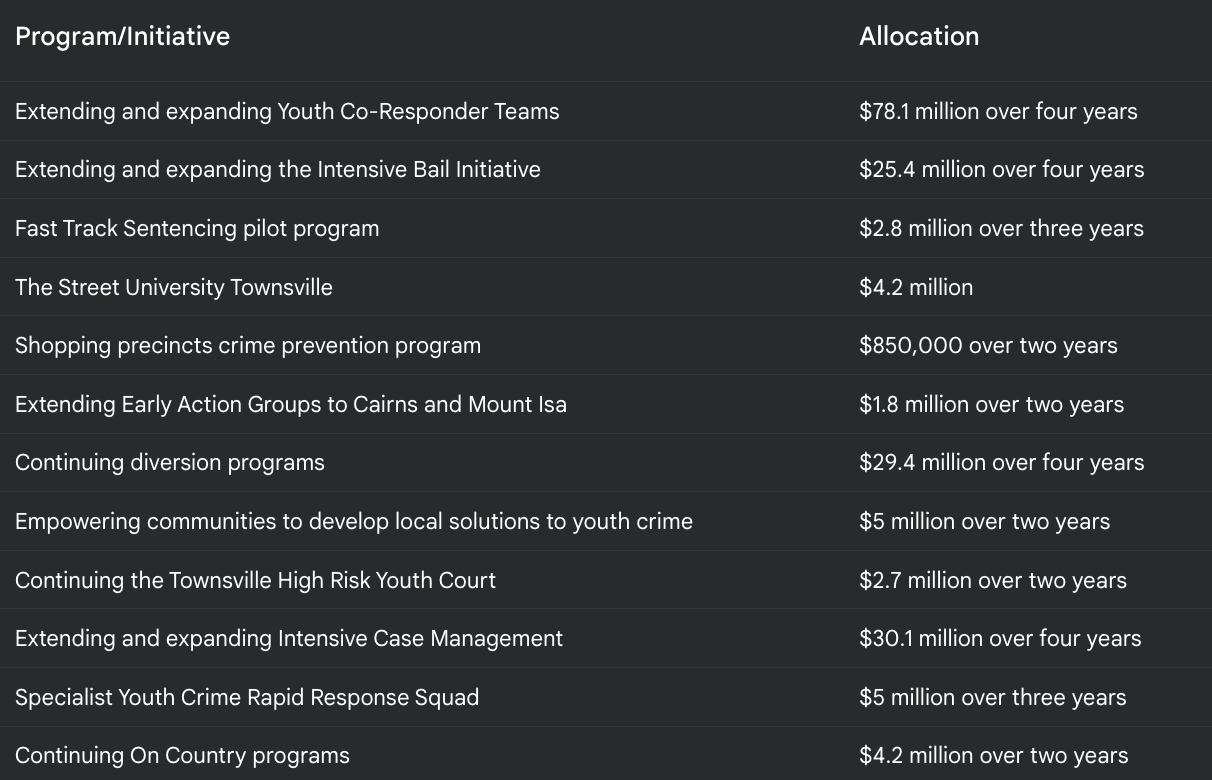
Task: Click Extending and expanding Intensive Case Management
Action: click(288, 638)
